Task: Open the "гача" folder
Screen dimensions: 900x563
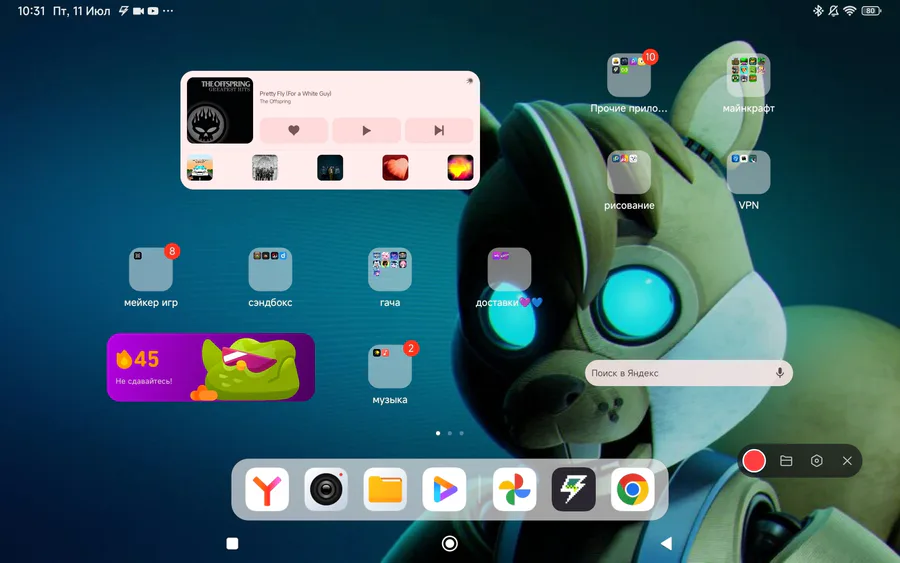Action: (390, 269)
